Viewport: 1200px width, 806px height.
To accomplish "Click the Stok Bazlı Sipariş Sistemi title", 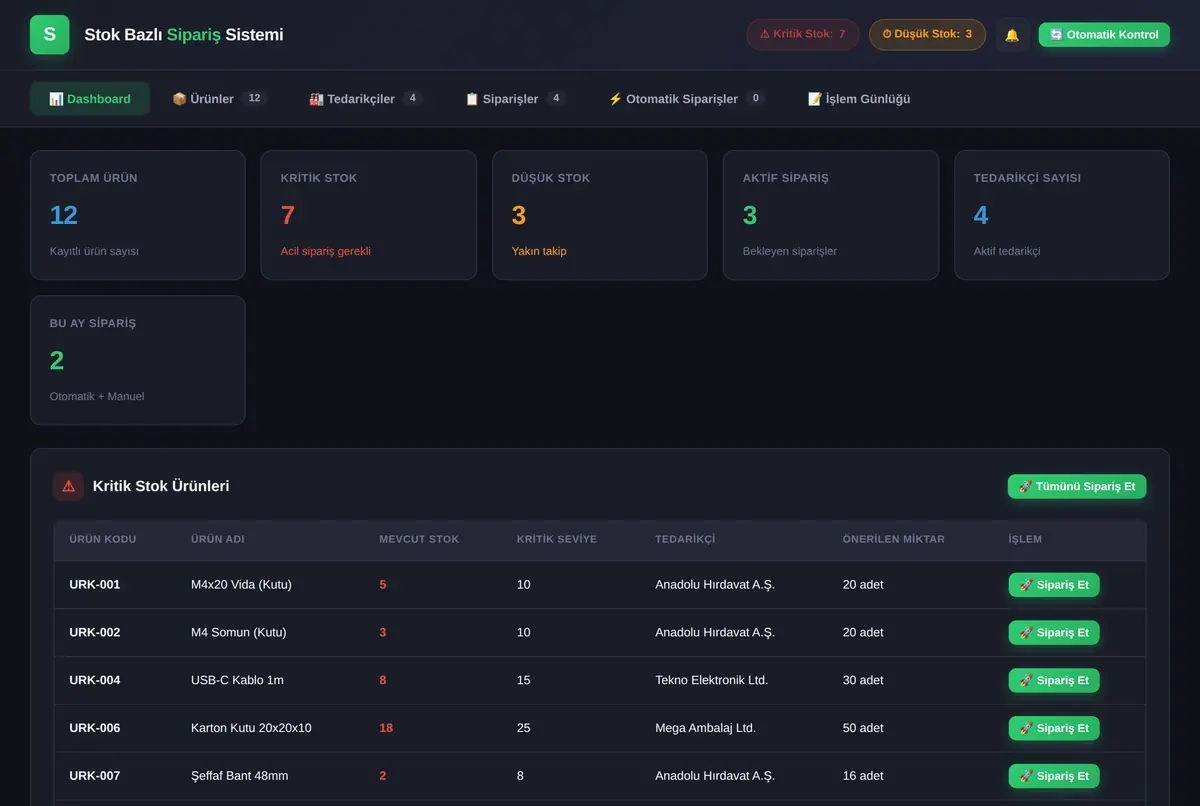I will pos(184,35).
